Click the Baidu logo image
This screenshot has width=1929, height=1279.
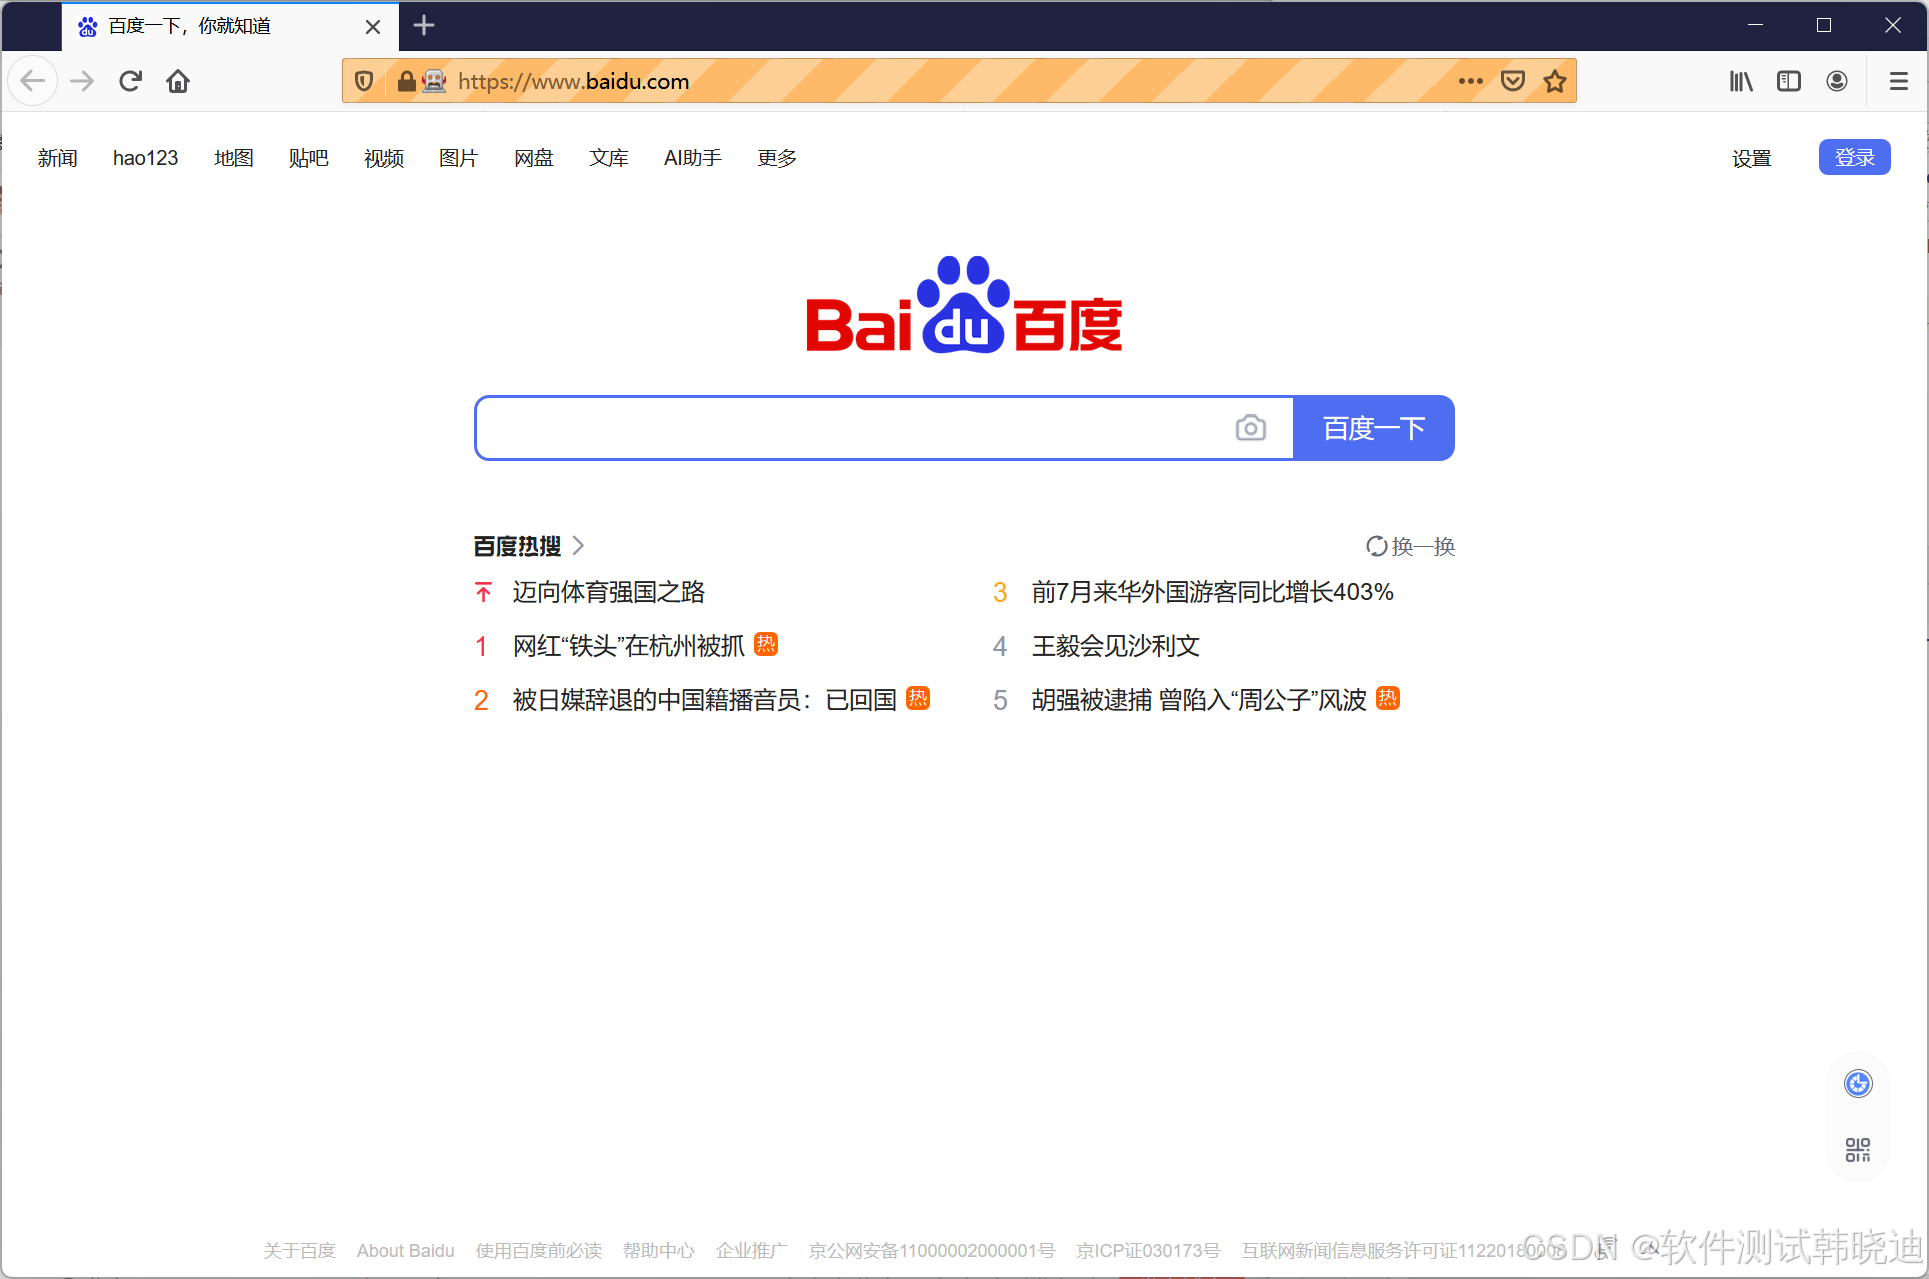(x=964, y=305)
